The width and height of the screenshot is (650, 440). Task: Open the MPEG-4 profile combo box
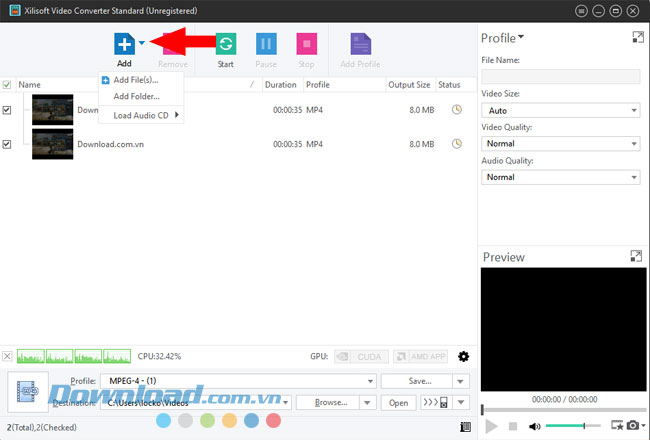(238, 381)
